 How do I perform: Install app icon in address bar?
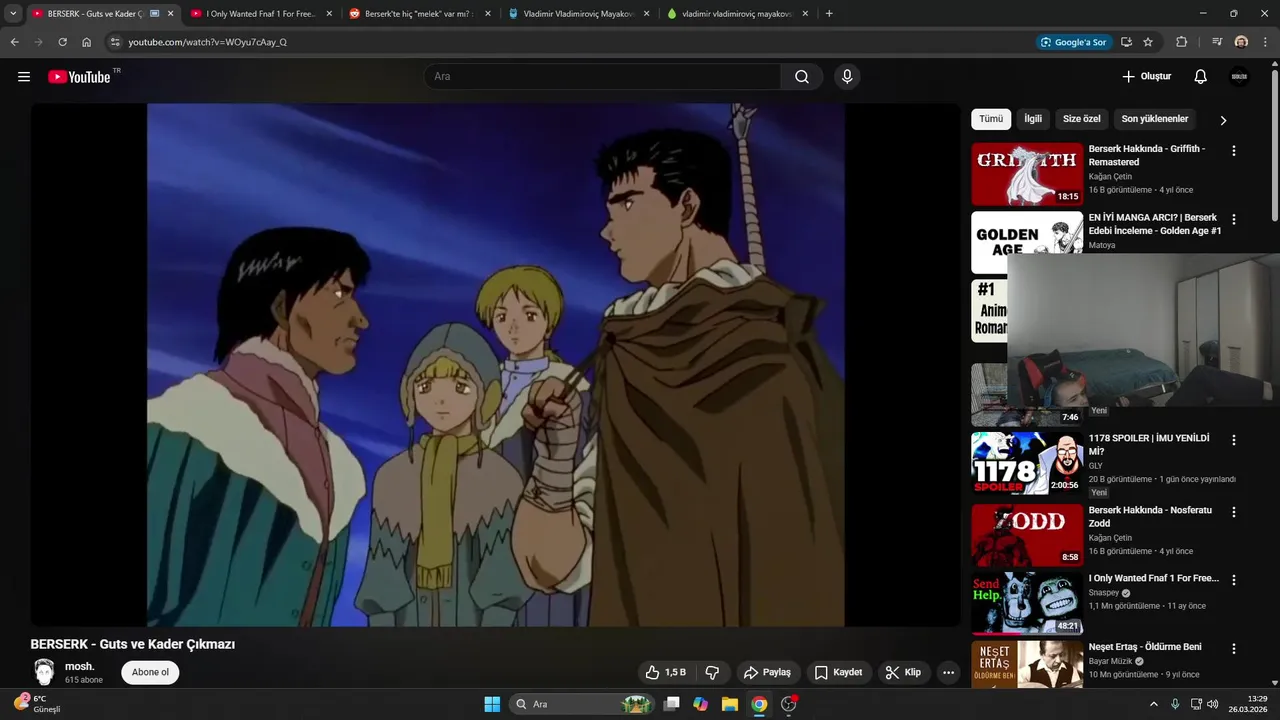pyautogui.click(x=1126, y=42)
